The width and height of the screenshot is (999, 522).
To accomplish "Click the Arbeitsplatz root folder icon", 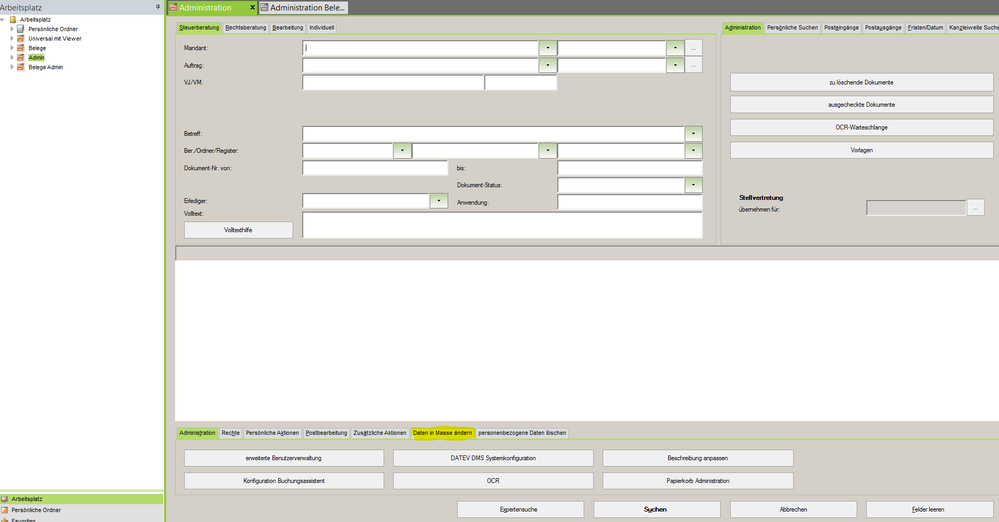I will (x=13, y=20).
